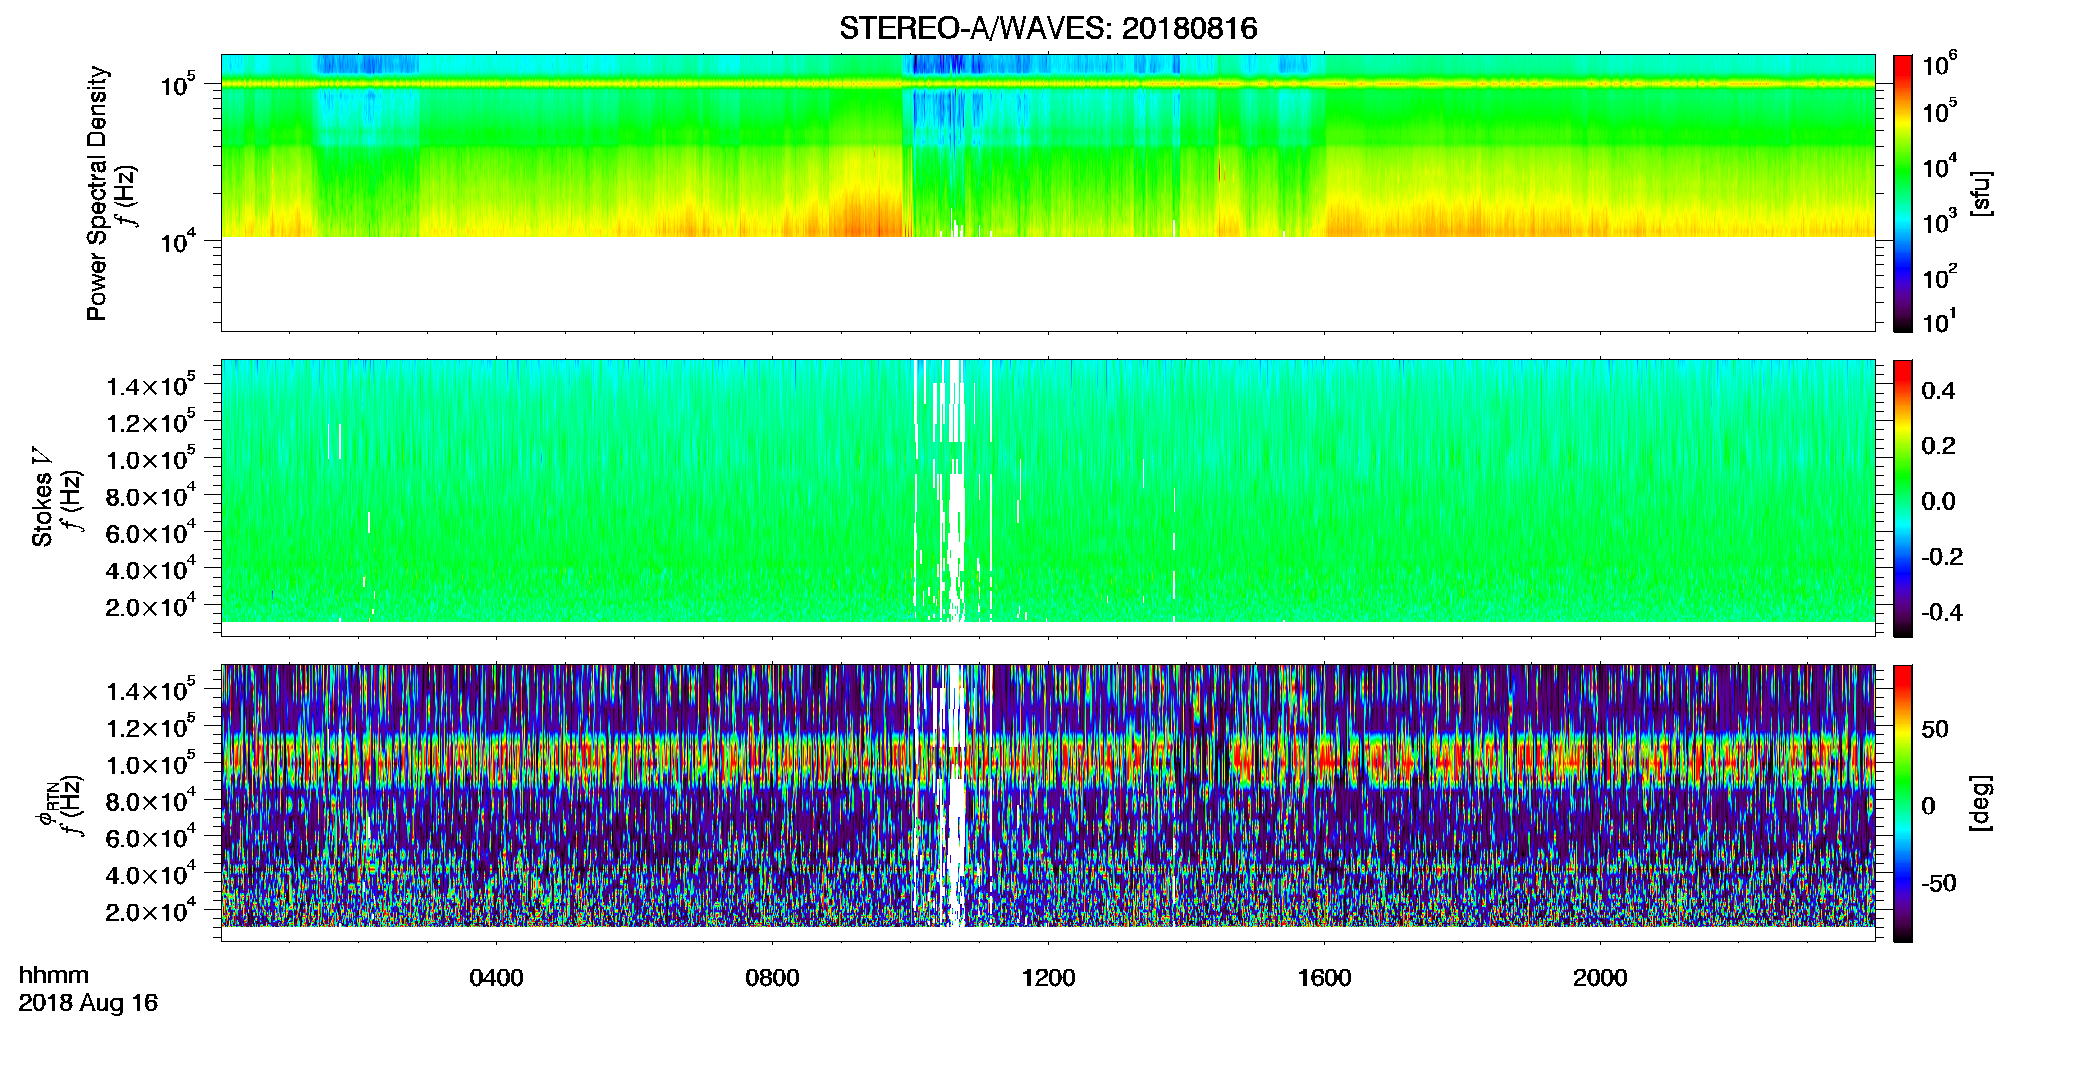Click the 1.4×10^5 tick of the phi RTN panel

[x=151, y=689]
